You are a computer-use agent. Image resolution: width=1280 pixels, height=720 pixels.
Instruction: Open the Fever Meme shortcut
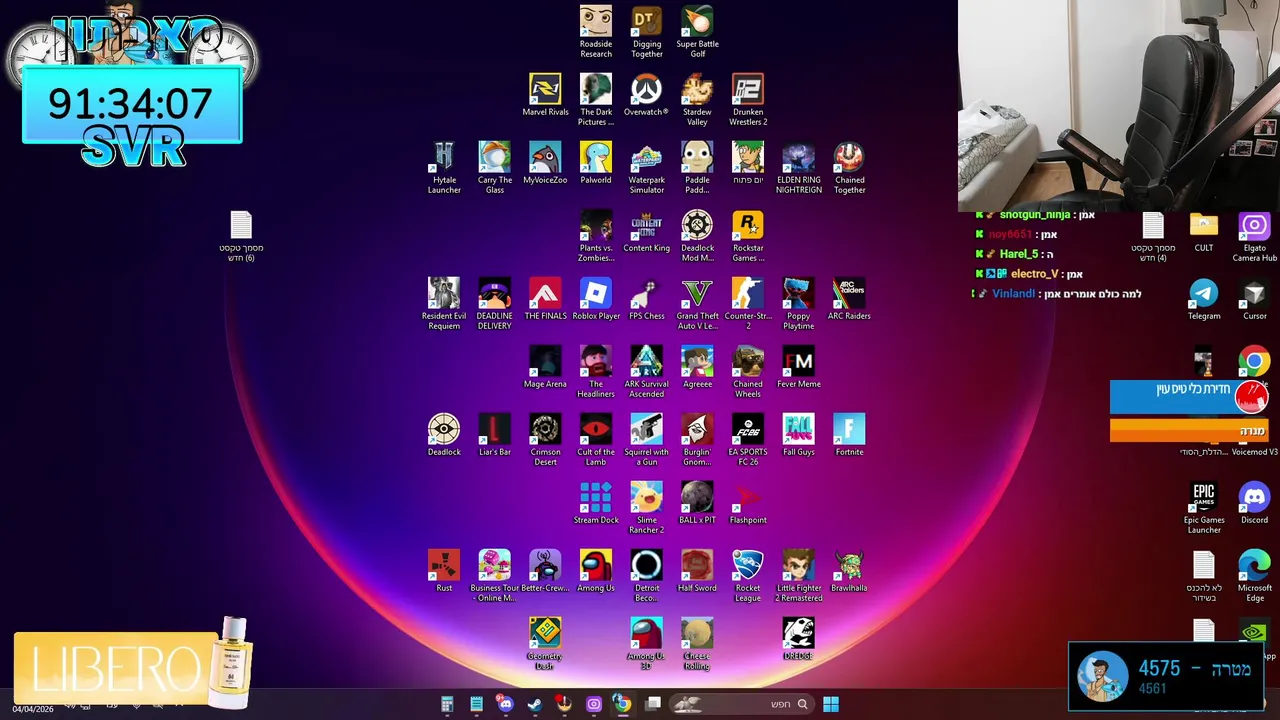799,367
